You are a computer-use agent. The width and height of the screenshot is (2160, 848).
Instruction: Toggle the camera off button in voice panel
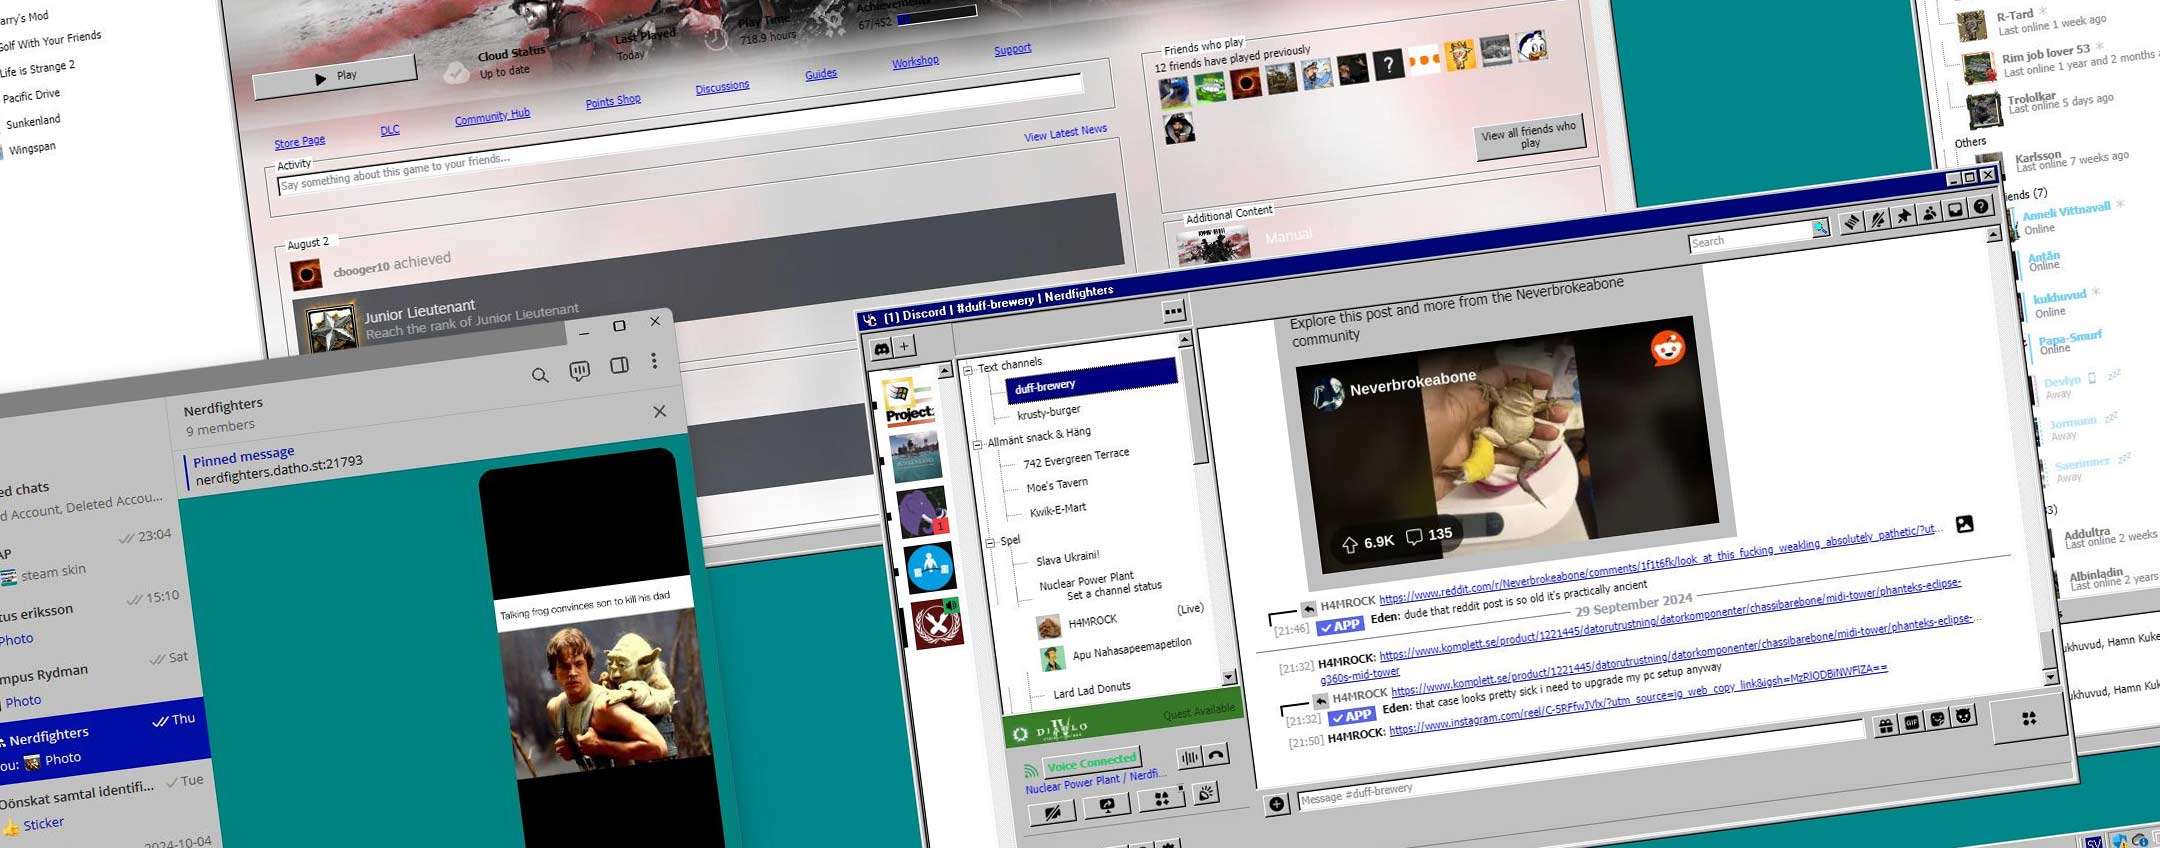[1052, 812]
